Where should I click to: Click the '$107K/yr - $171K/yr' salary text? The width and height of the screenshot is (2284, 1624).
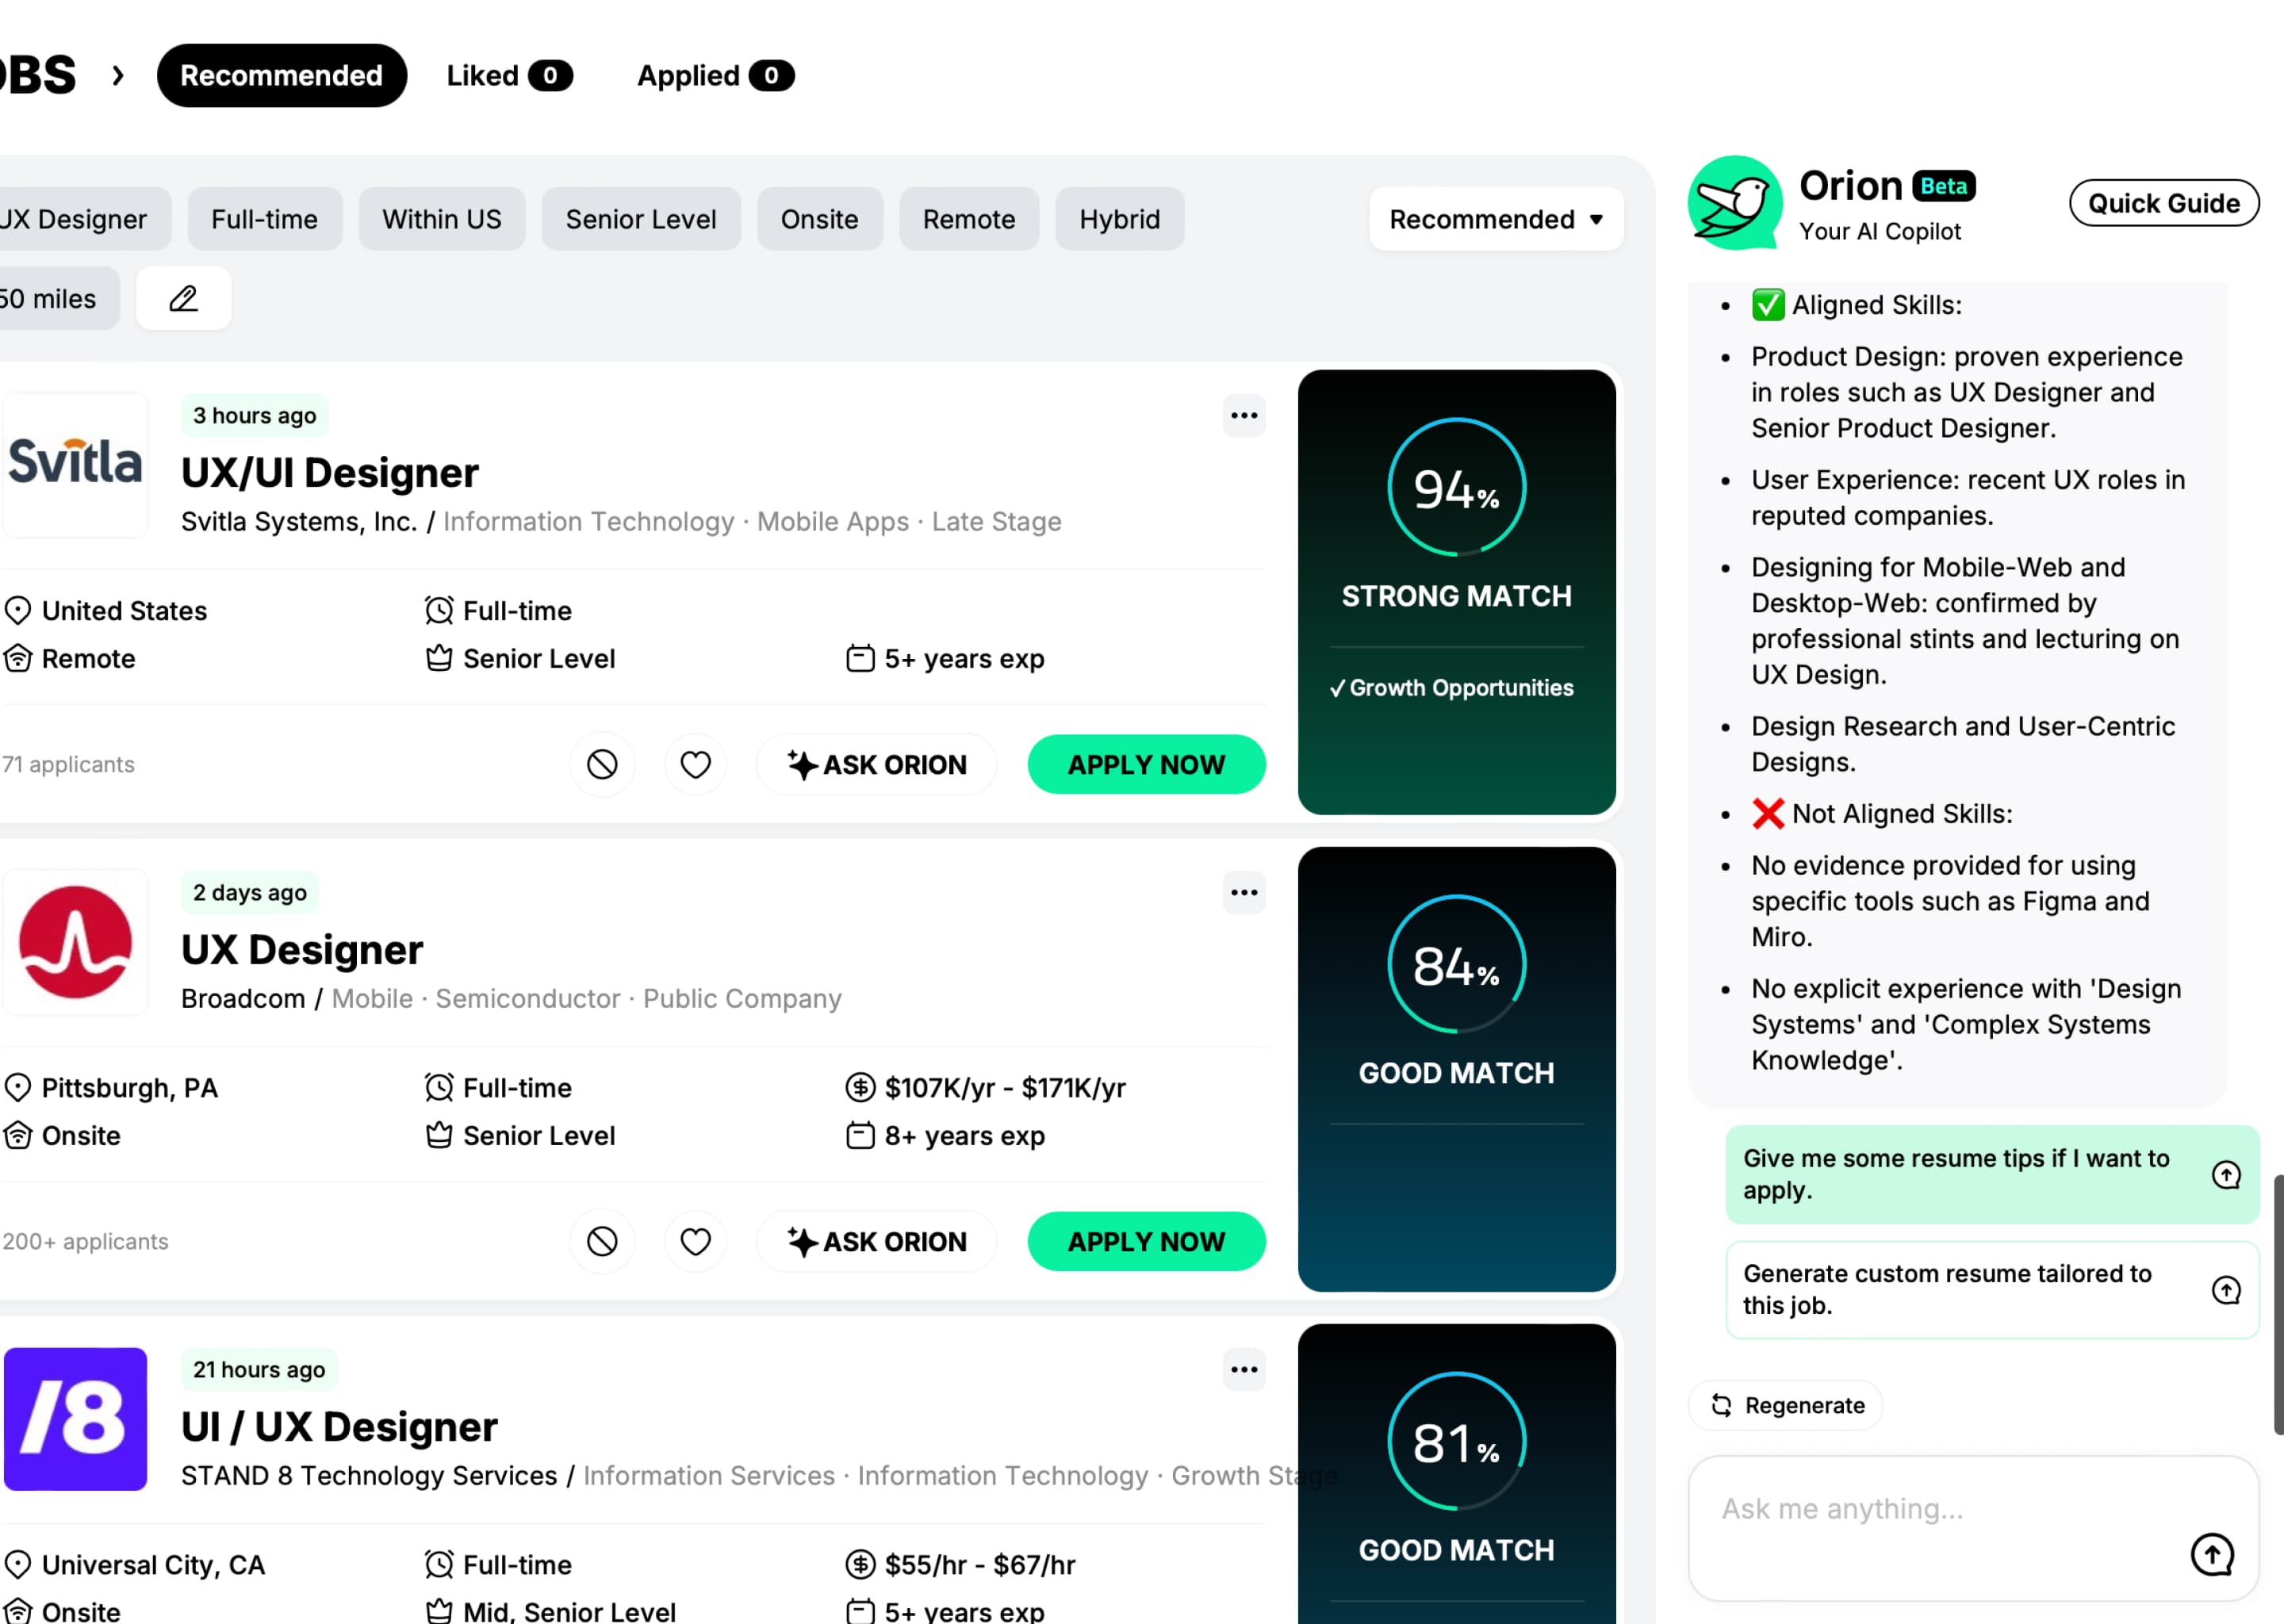click(1005, 1088)
